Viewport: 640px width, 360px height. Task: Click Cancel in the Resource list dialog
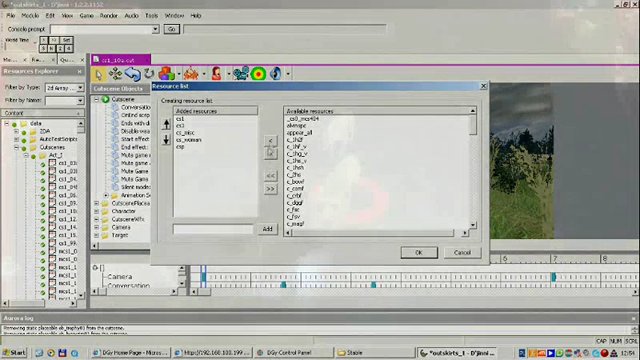point(462,253)
